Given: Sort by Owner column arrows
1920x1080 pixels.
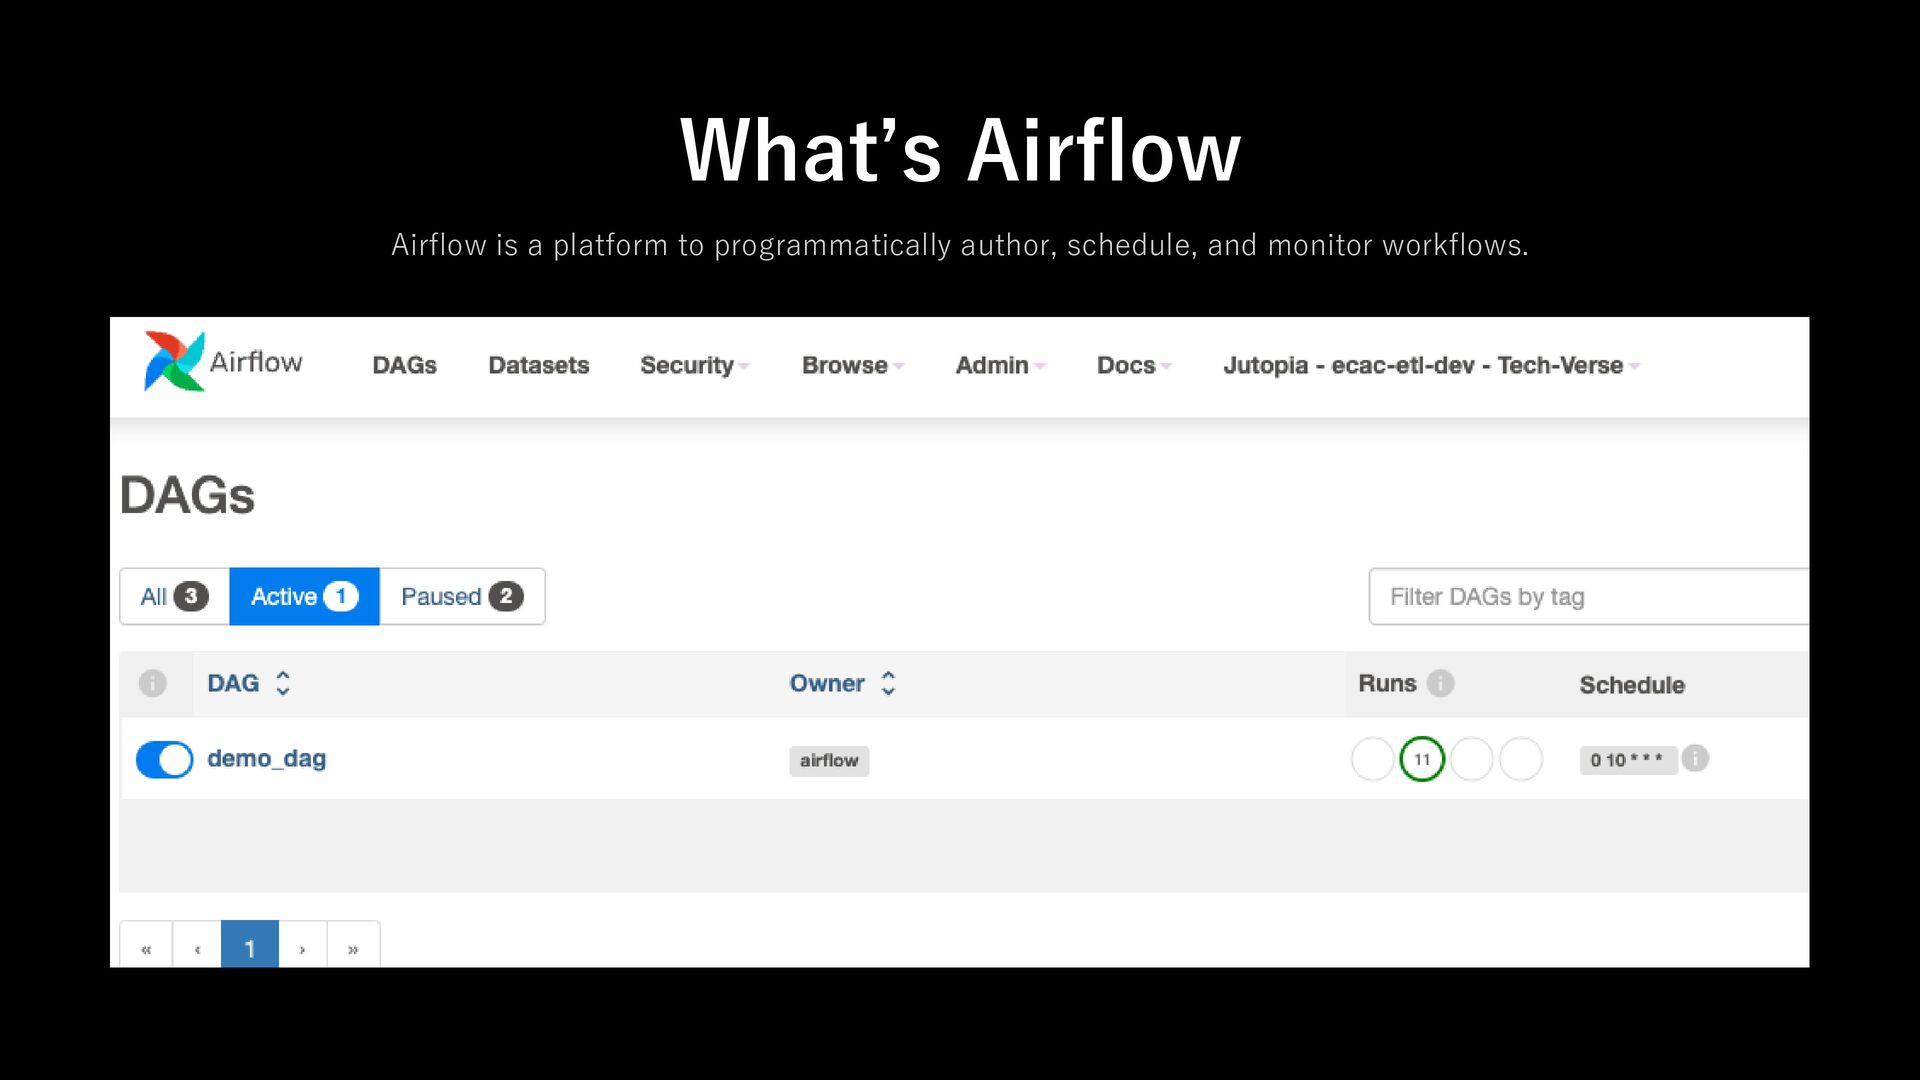Looking at the screenshot, I should pos(888,683).
